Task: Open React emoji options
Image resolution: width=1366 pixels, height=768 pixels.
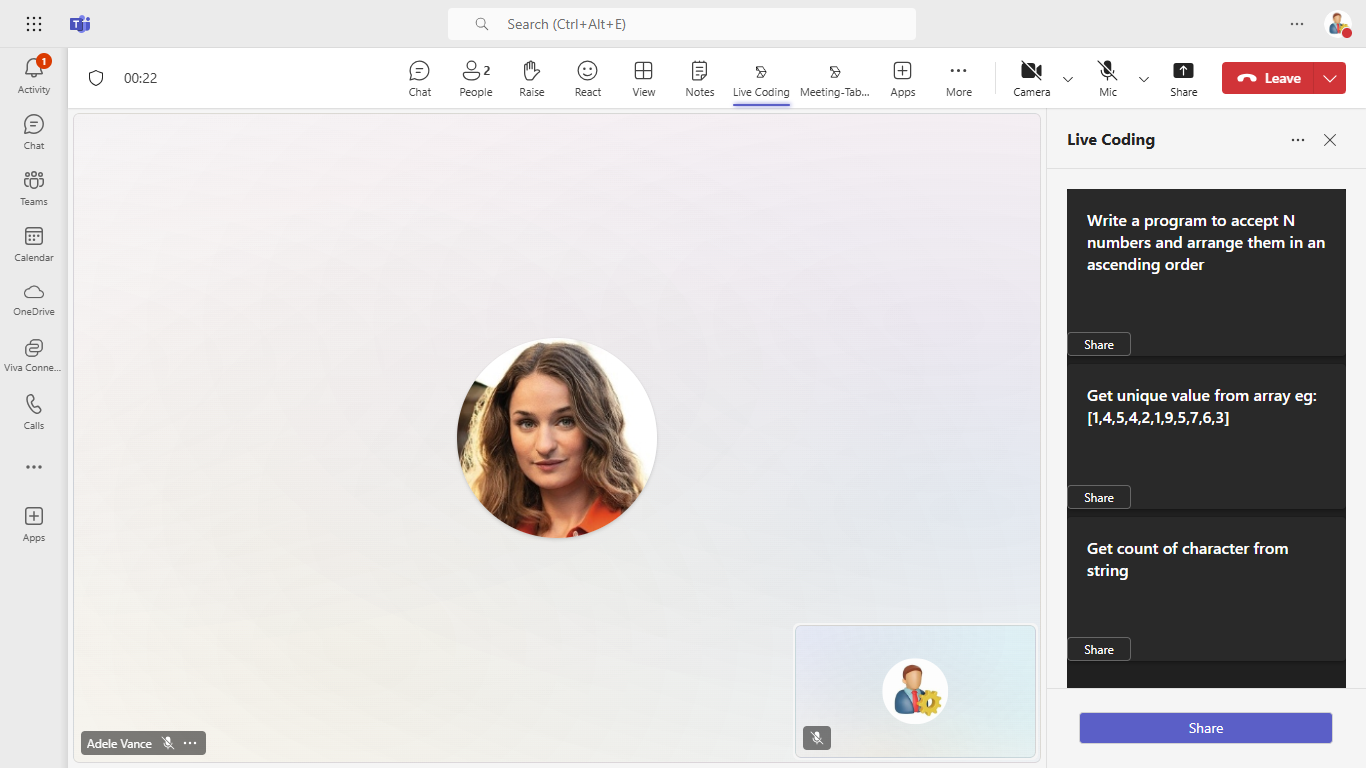Action: pos(588,78)
